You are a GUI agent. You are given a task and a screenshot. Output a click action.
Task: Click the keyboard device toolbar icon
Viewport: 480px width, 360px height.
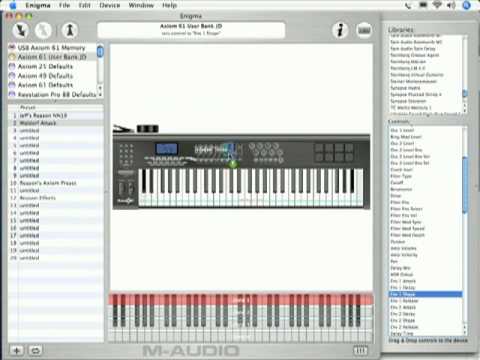coord(364,30)
